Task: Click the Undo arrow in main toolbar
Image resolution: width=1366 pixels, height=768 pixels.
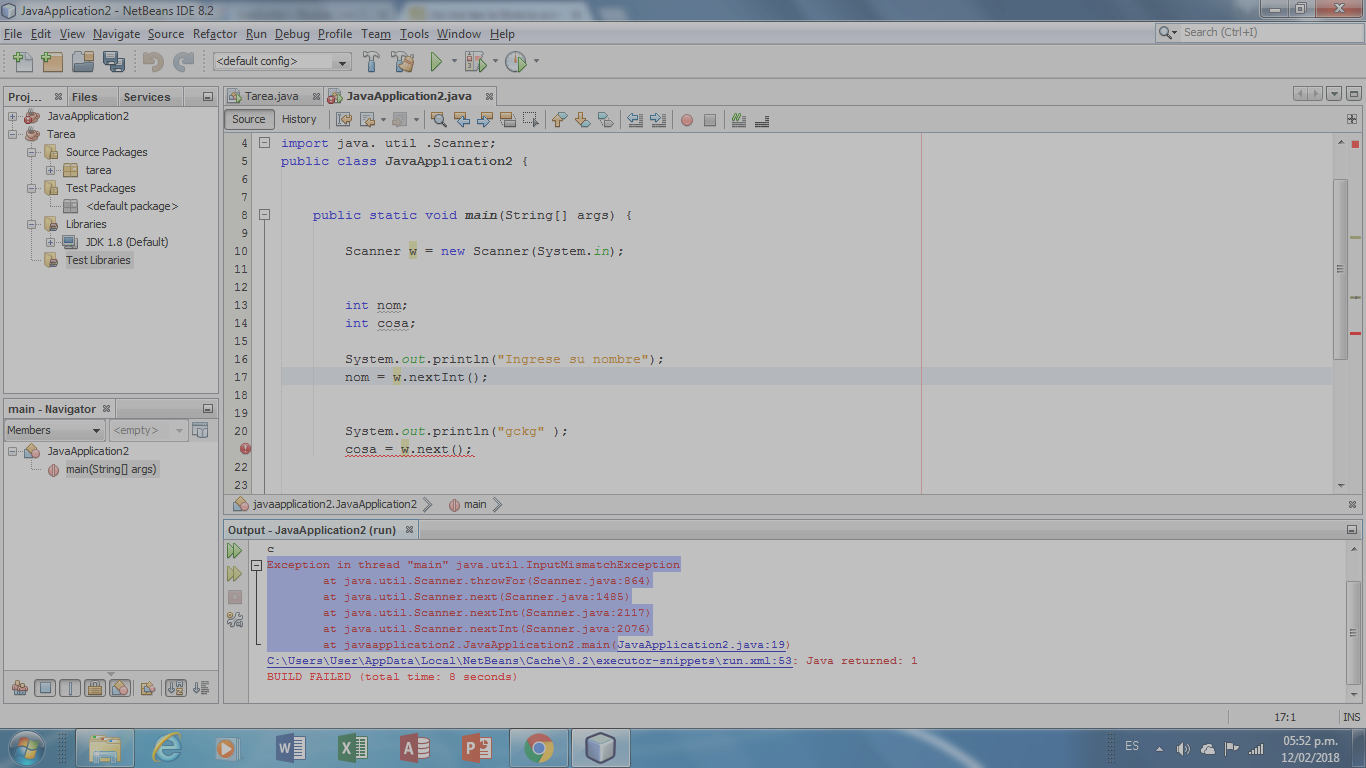Action: point(153,62)
